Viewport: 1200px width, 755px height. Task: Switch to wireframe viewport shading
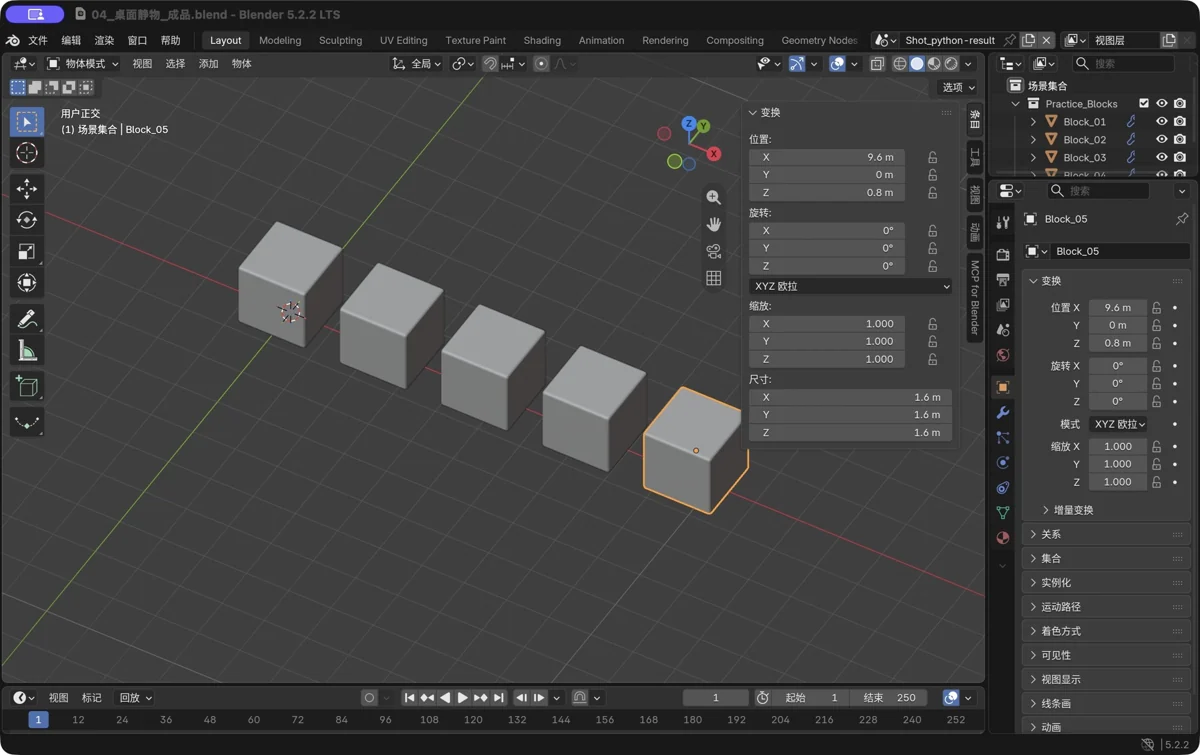pos(900,64)
